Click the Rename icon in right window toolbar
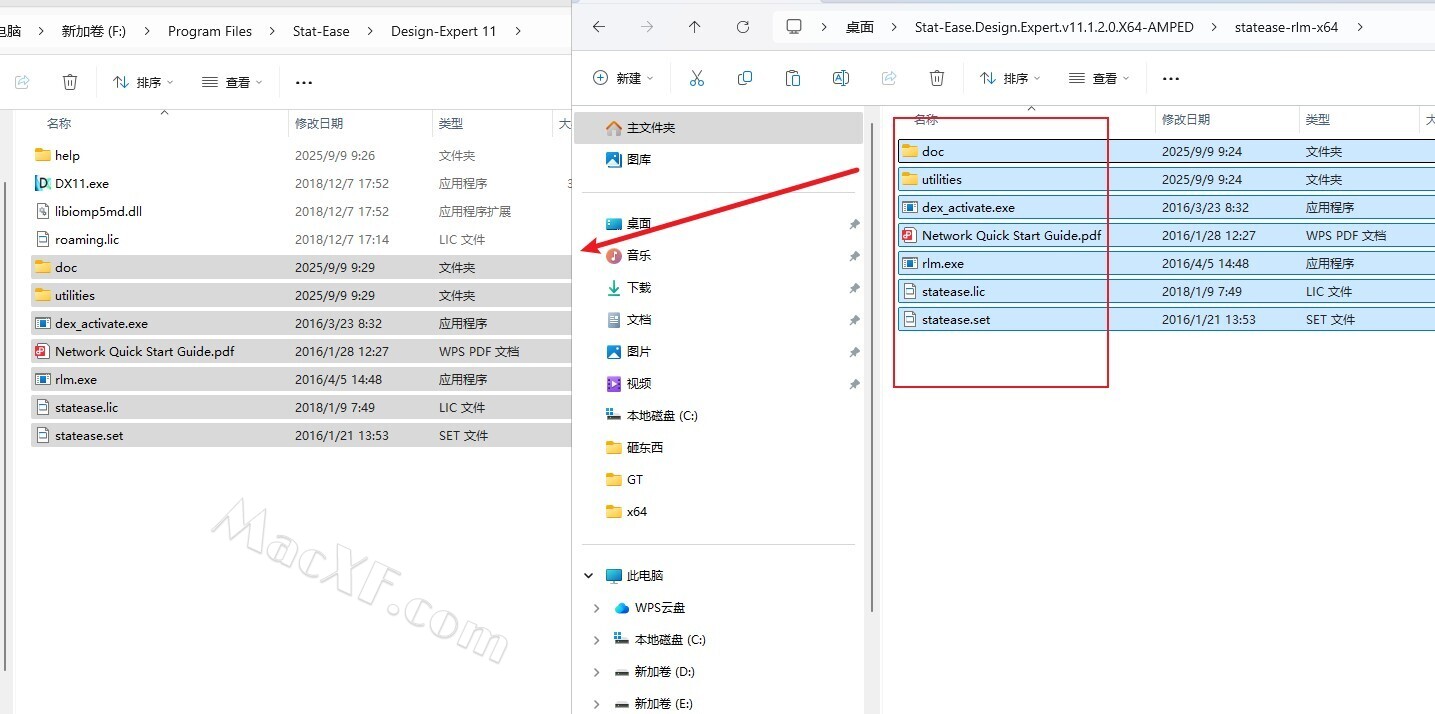 pos(841,78)
